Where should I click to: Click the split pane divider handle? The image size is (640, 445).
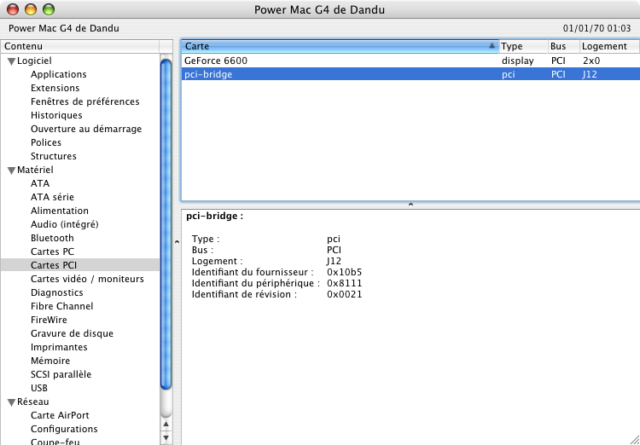tap(410, 204)
